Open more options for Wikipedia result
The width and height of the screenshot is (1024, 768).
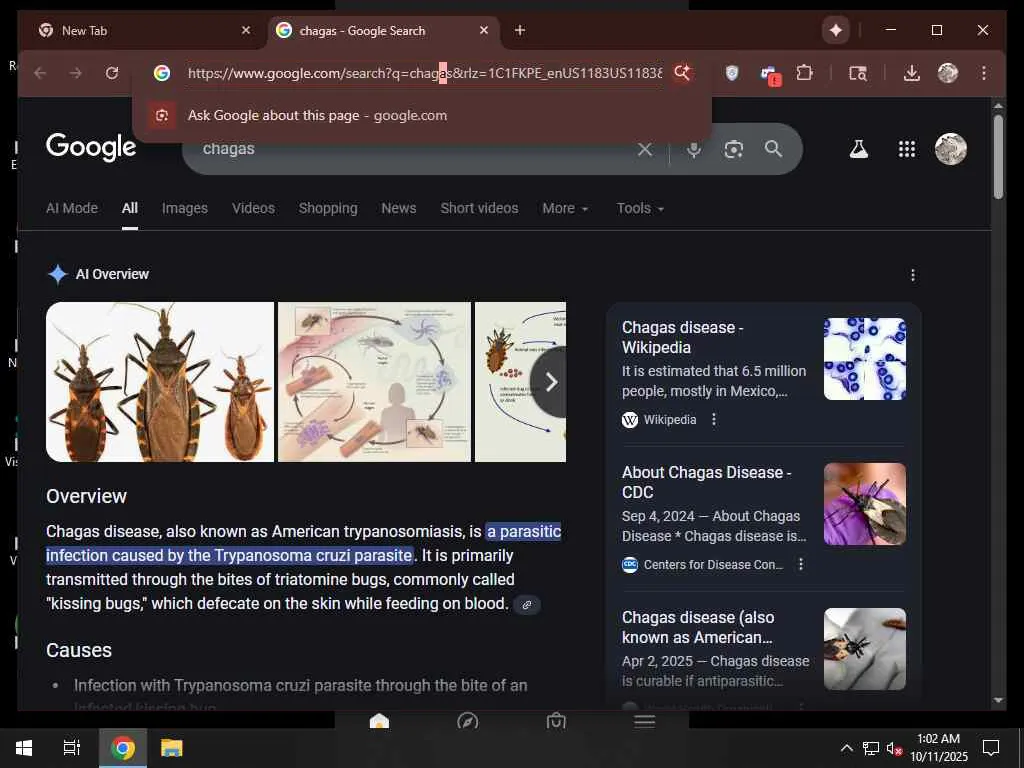tap(714, 419)
